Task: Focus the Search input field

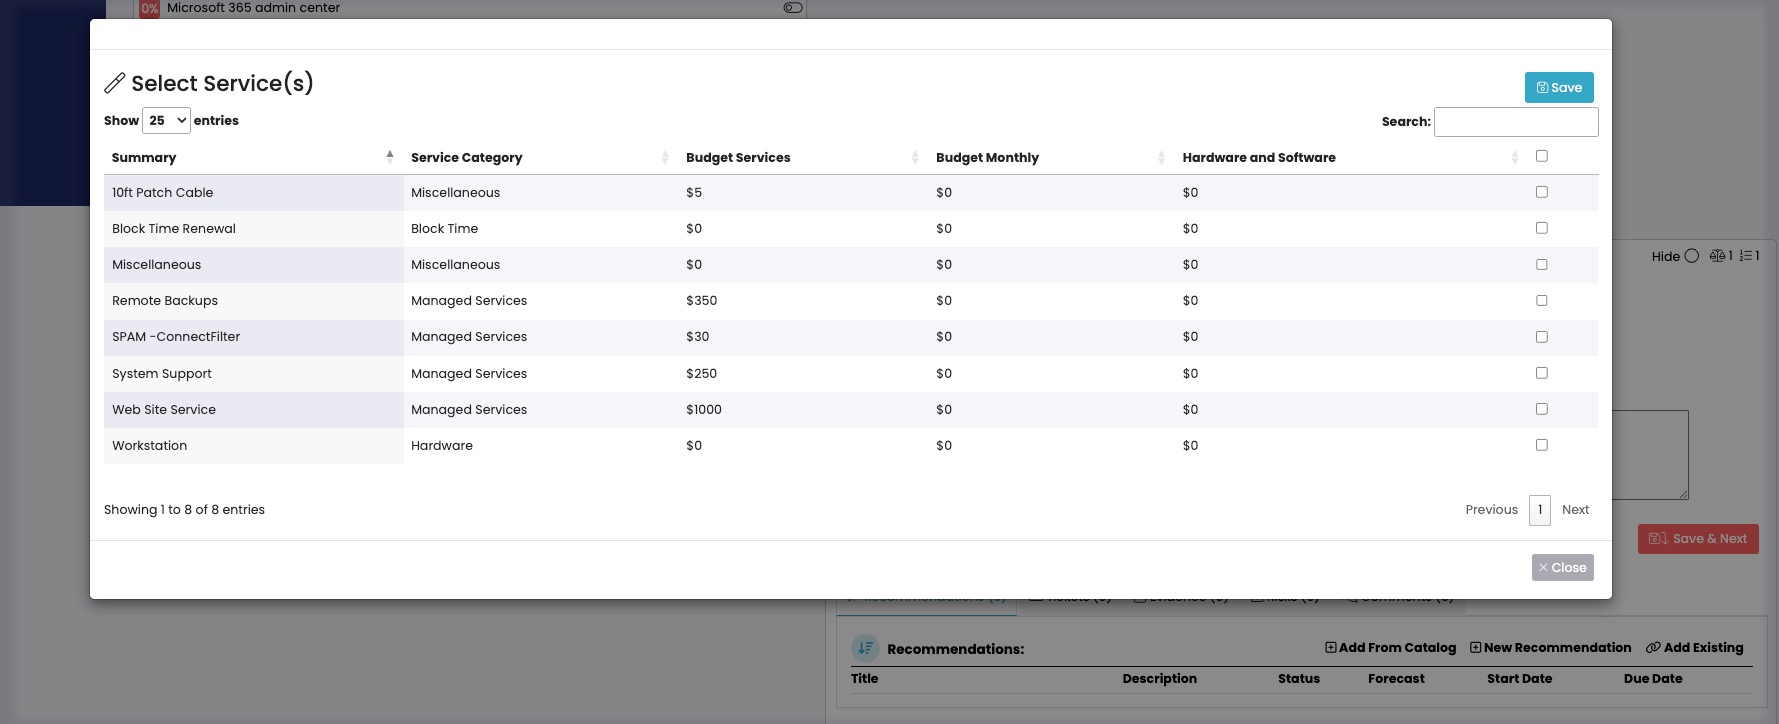Action: [x=1515, y=121]
